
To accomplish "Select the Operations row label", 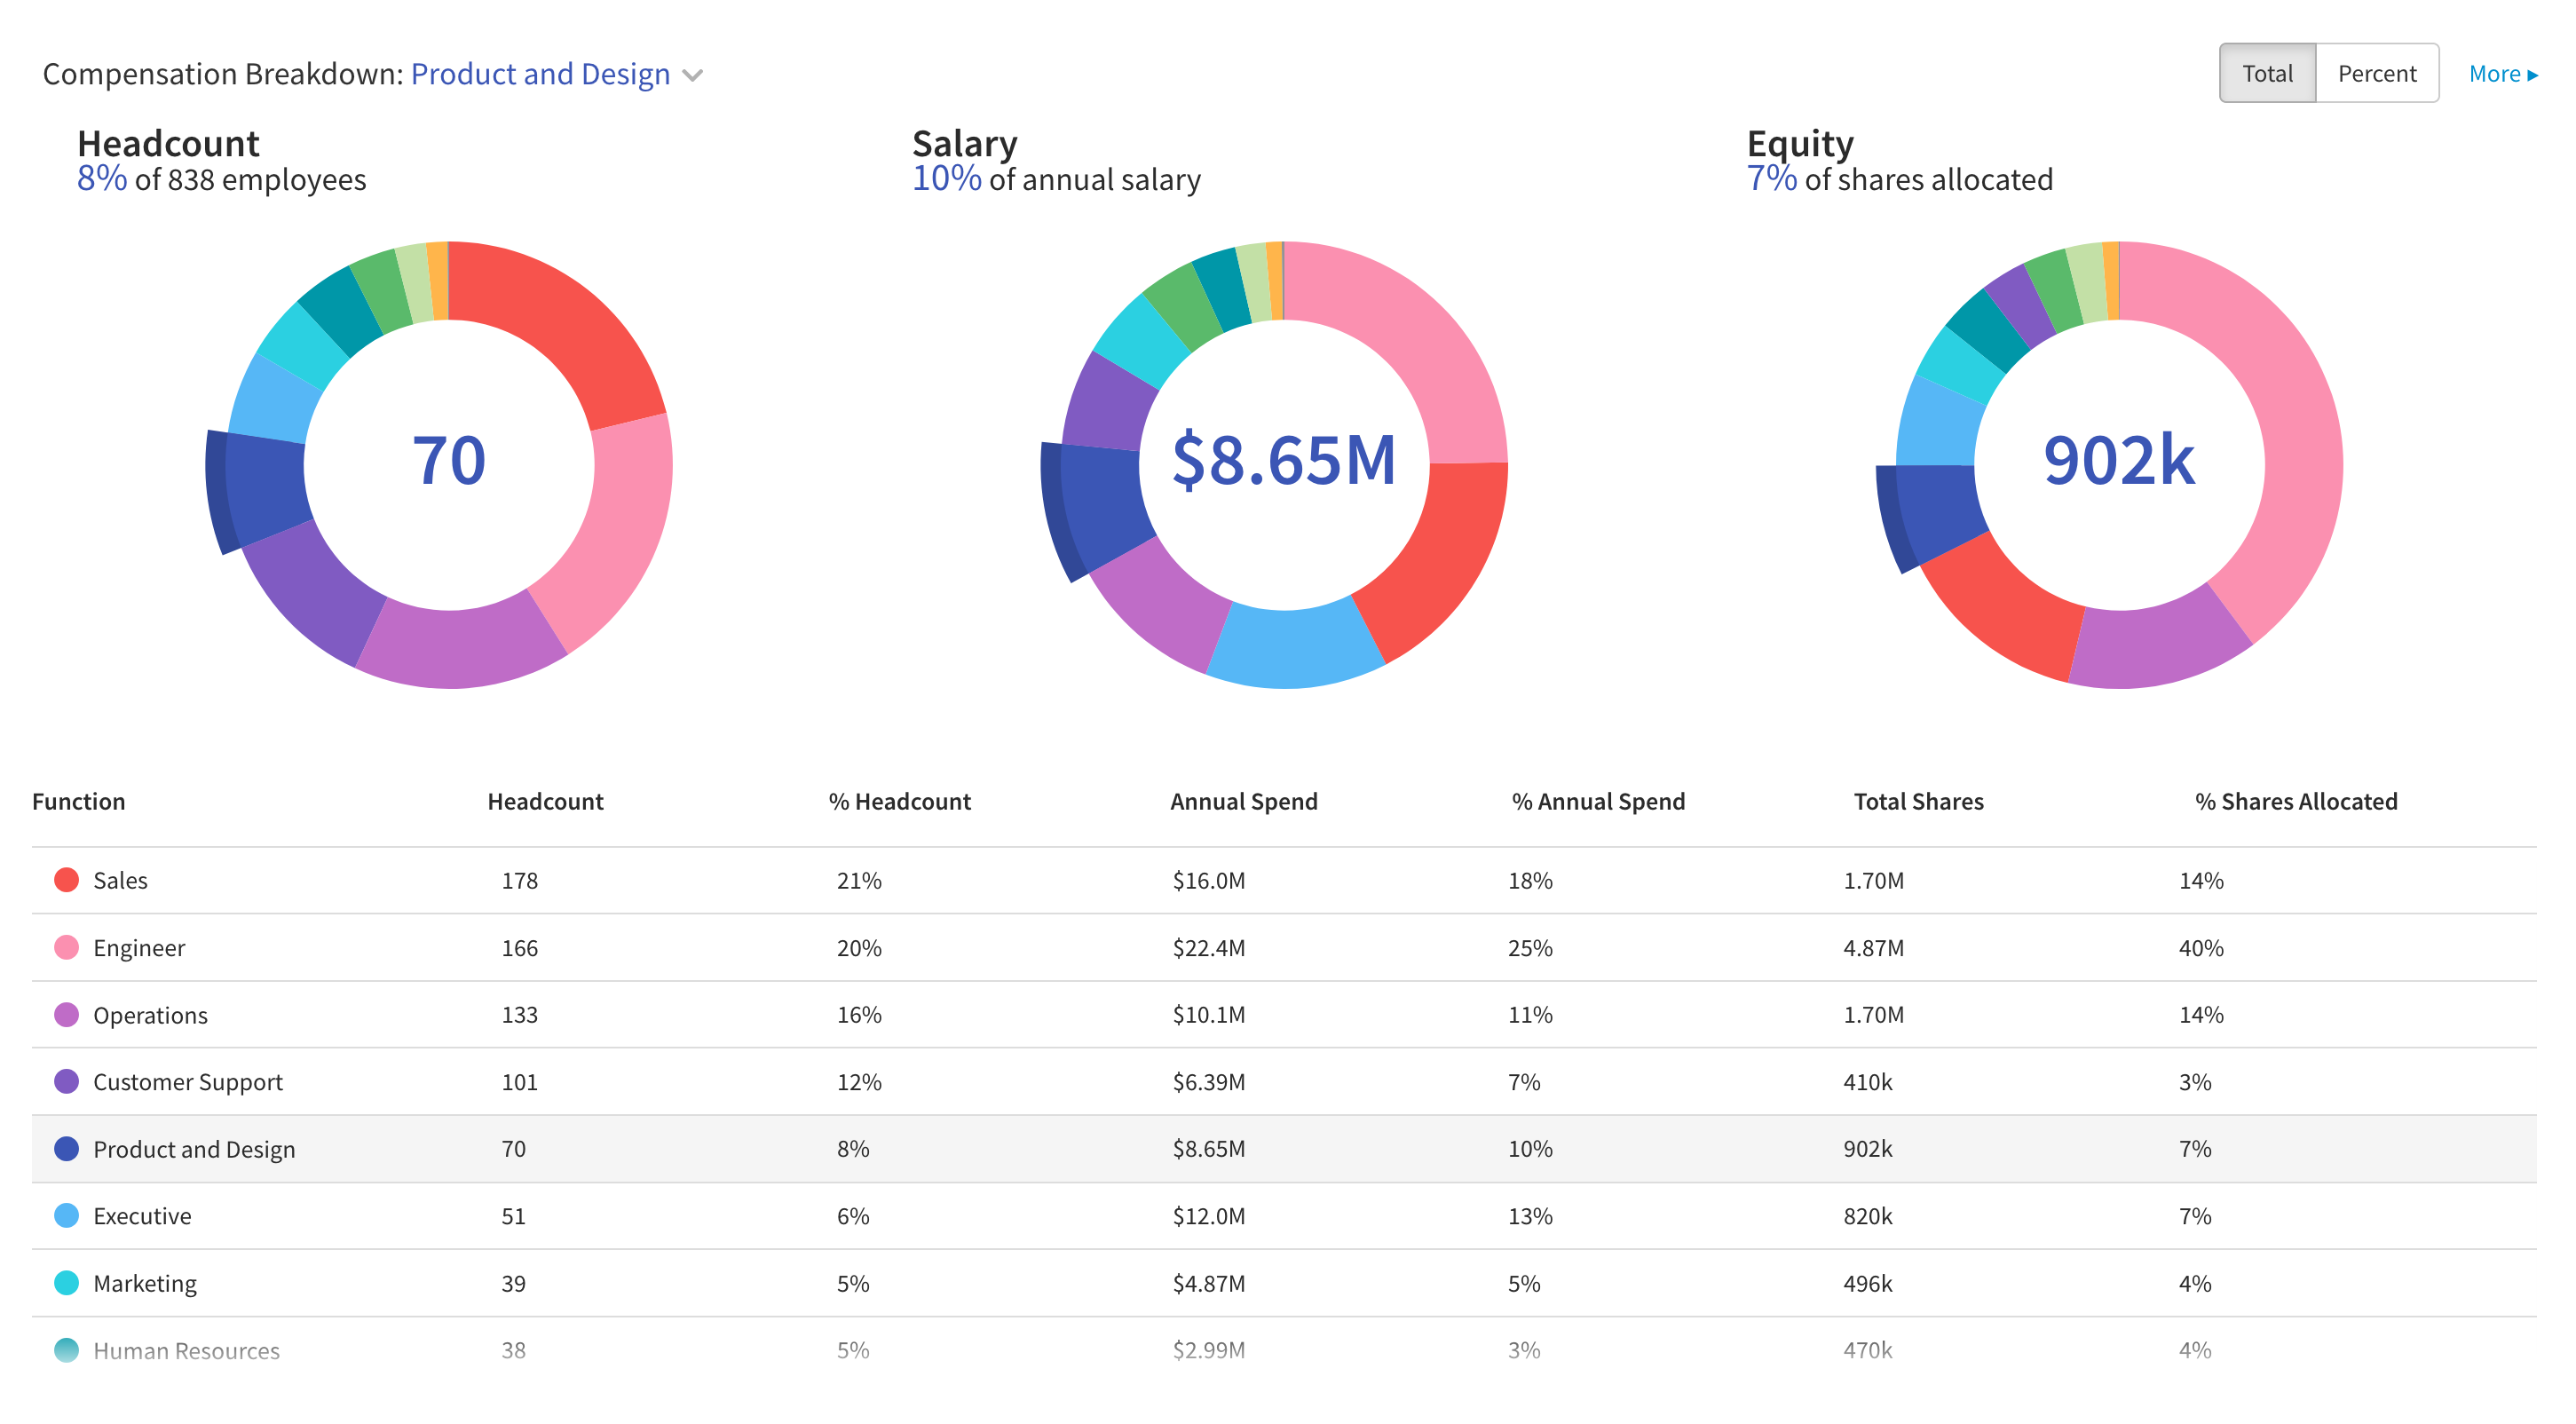I will 150,1015.
